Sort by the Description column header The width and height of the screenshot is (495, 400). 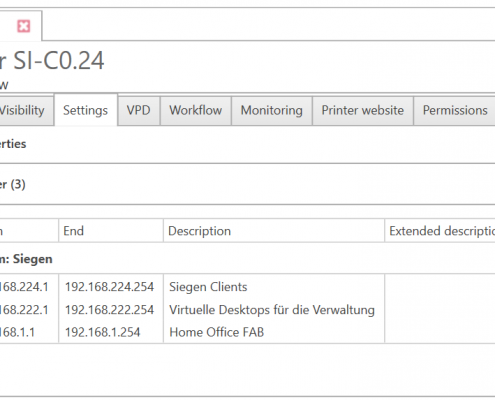tap(274, 231)
